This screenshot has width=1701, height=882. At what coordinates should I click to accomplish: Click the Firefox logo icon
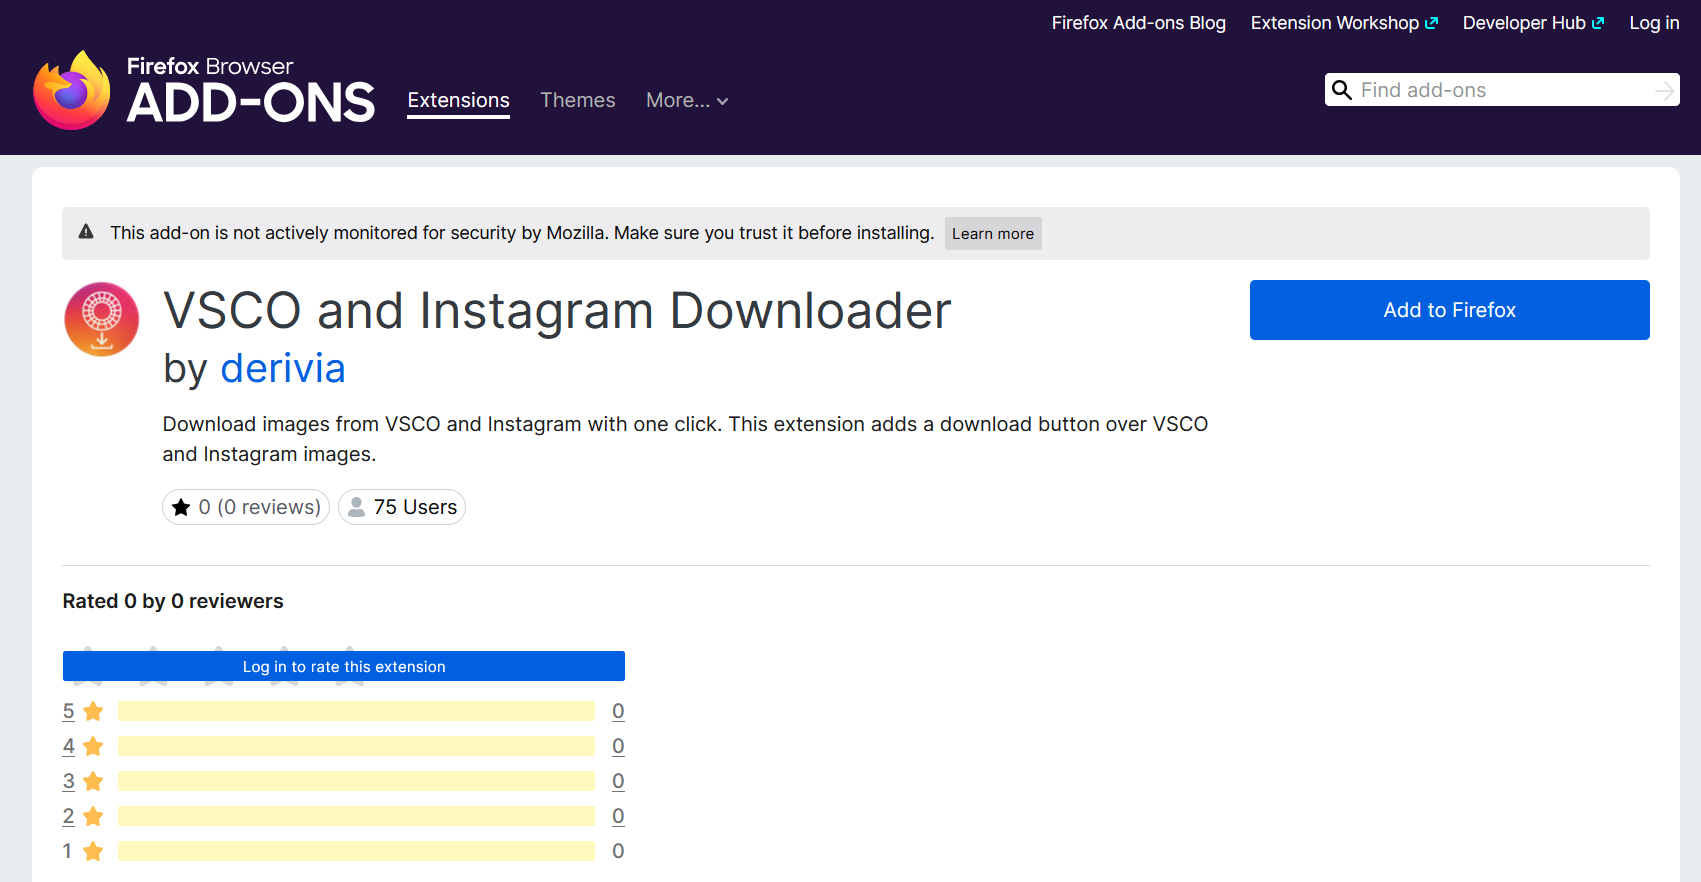72,90
